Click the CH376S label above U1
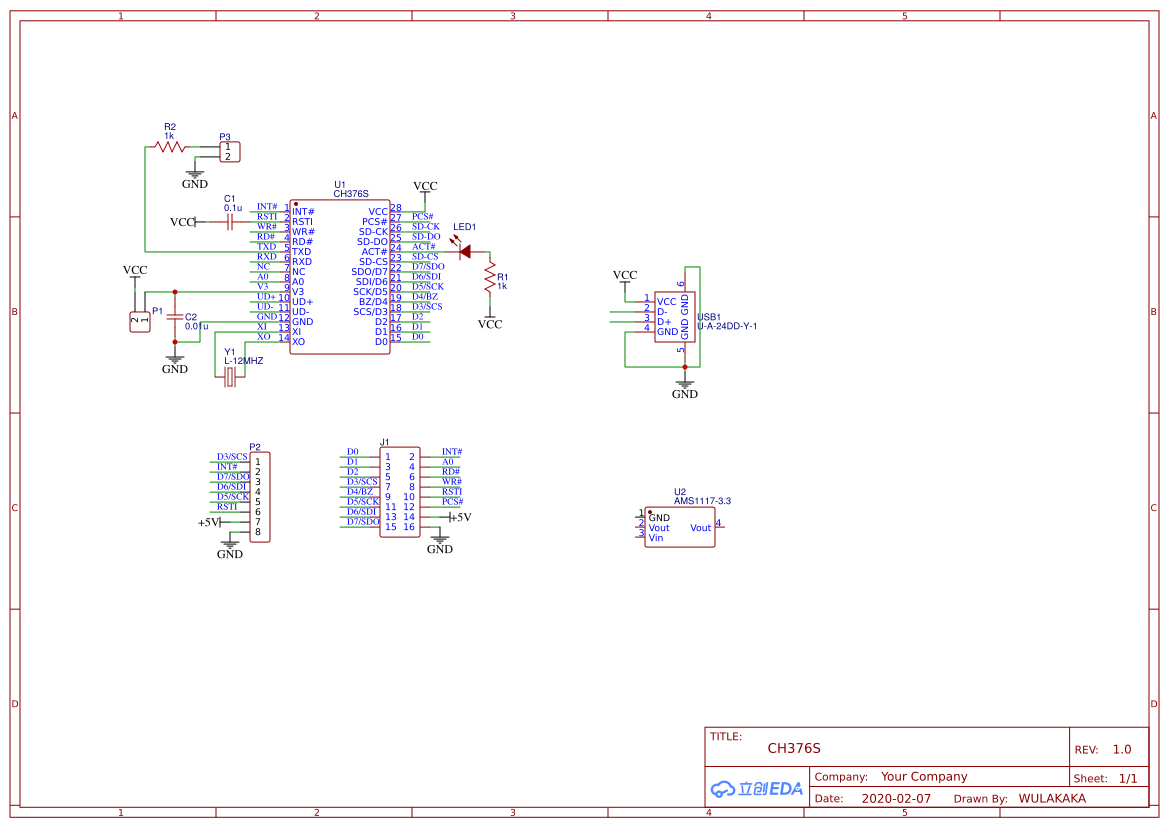This screenshot has width=1169, height=828. 350,194
